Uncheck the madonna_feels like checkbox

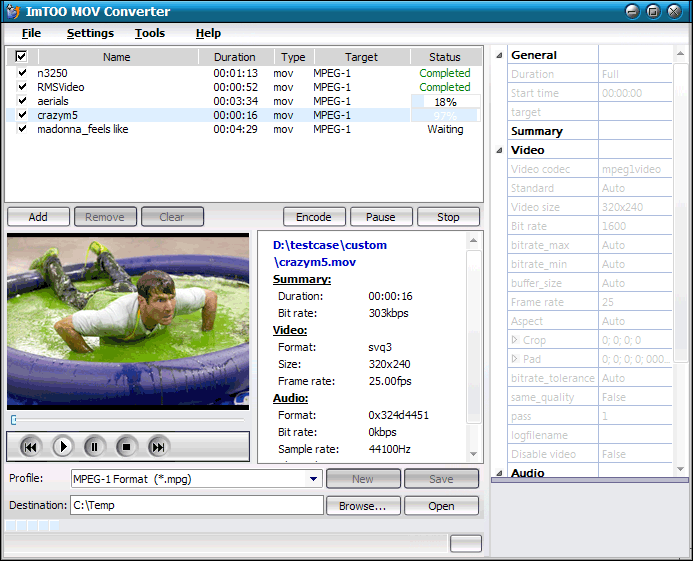22,129
